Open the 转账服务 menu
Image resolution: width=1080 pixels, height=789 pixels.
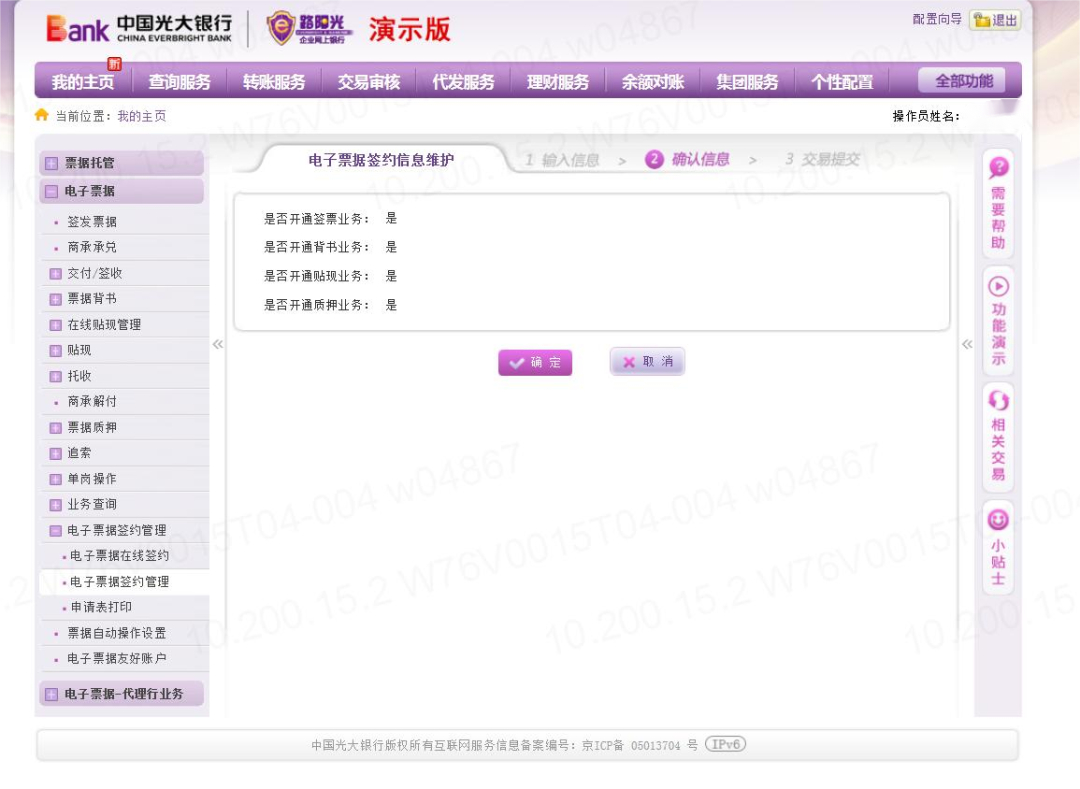pyautogui.click(x=274, y=82)
